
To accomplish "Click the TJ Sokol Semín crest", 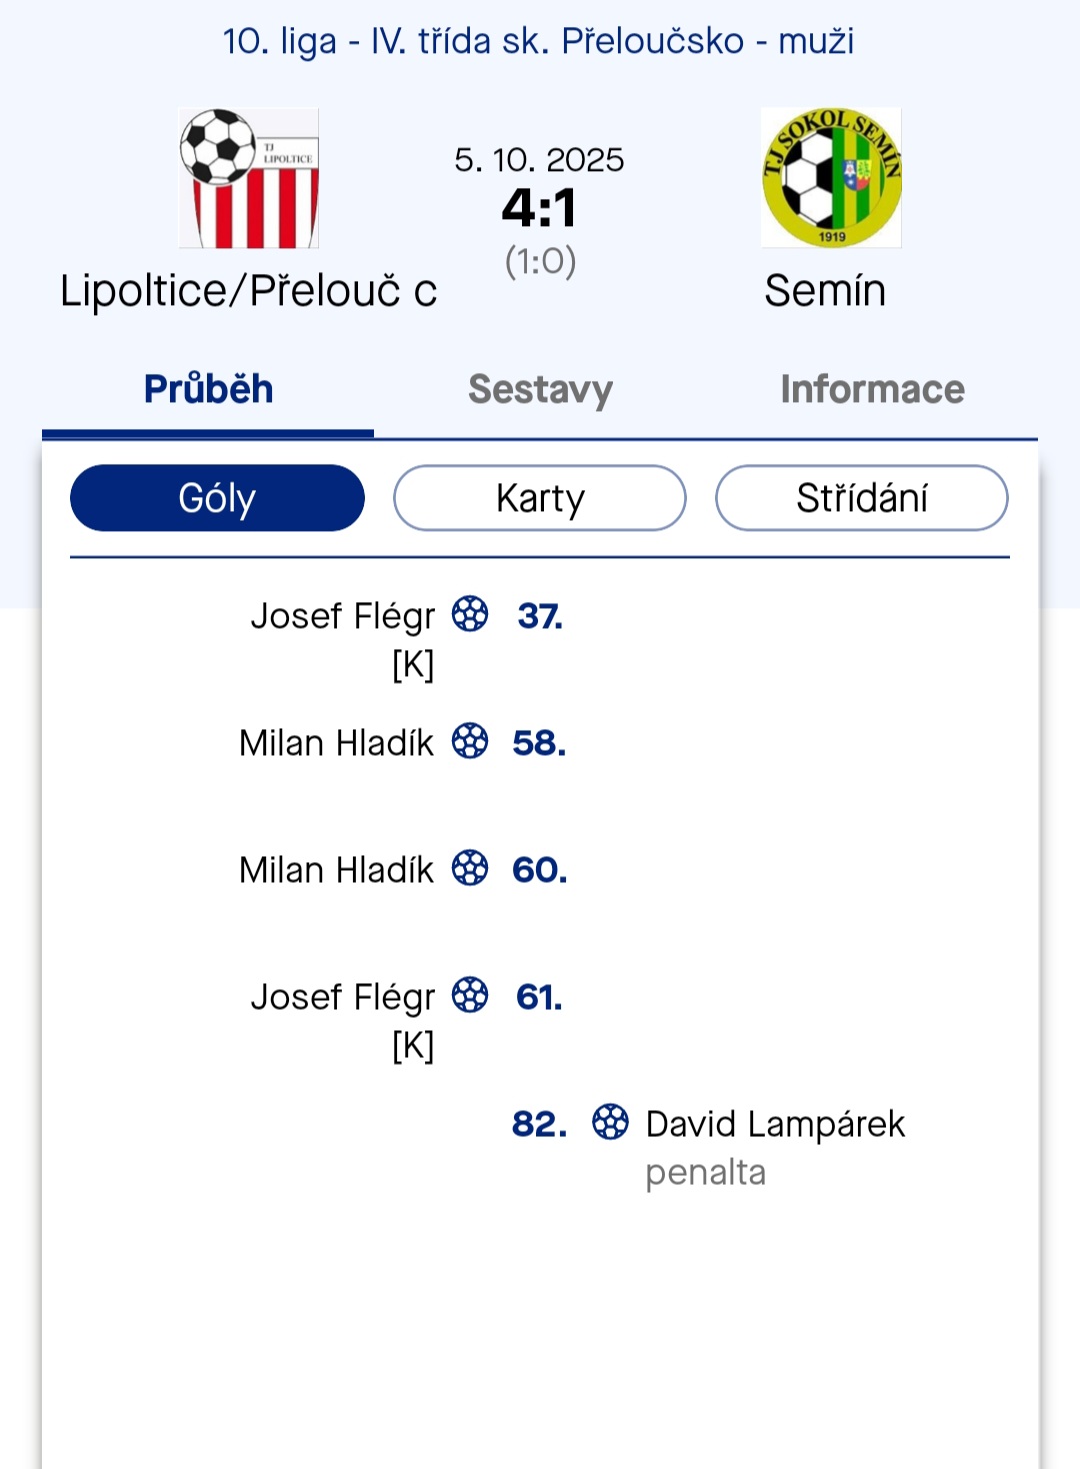I will [x=831, y=178].
